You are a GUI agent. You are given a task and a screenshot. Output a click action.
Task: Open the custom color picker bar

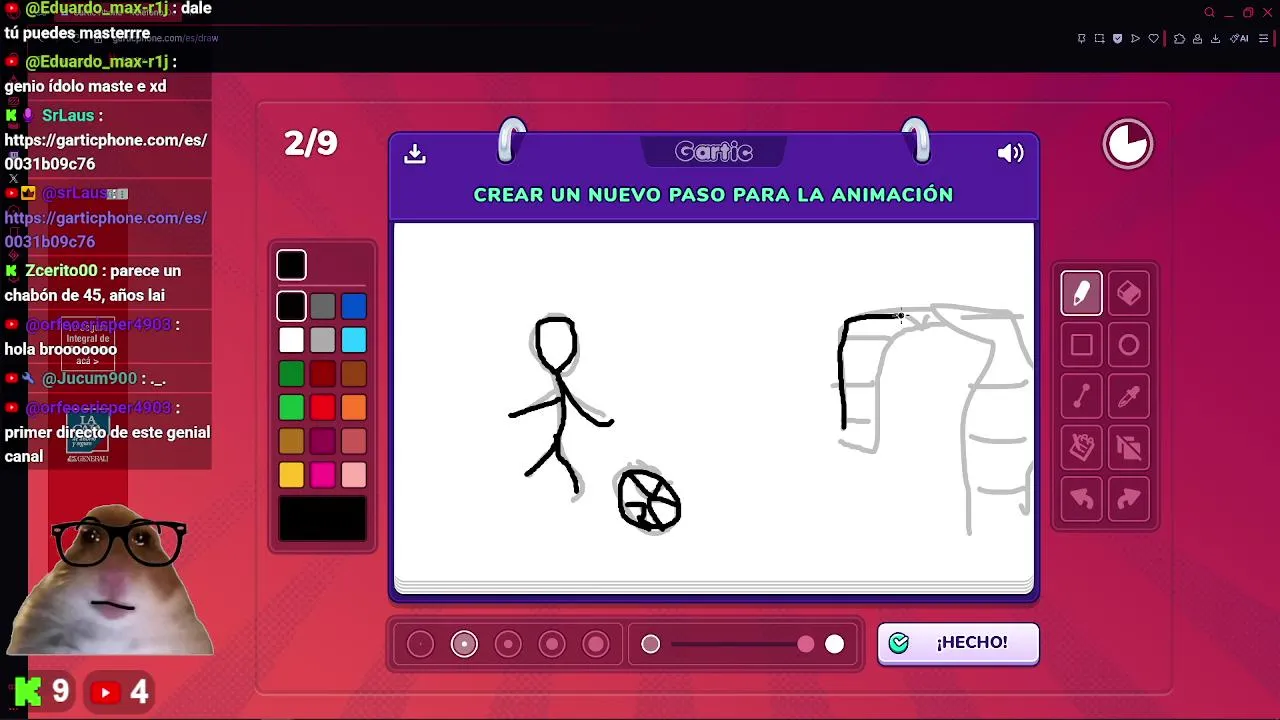322,519
